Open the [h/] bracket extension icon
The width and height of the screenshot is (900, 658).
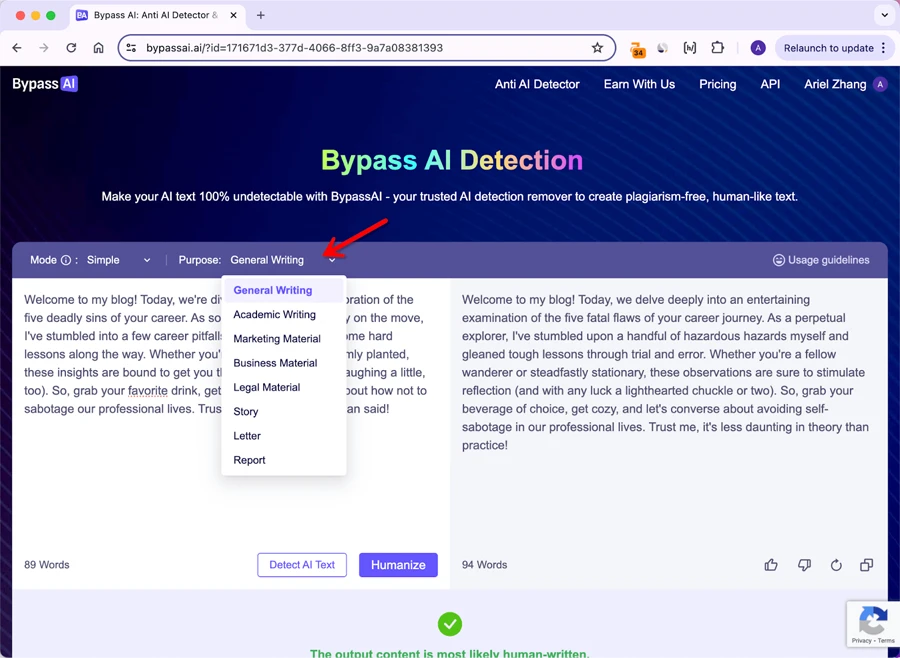[690, 48]
